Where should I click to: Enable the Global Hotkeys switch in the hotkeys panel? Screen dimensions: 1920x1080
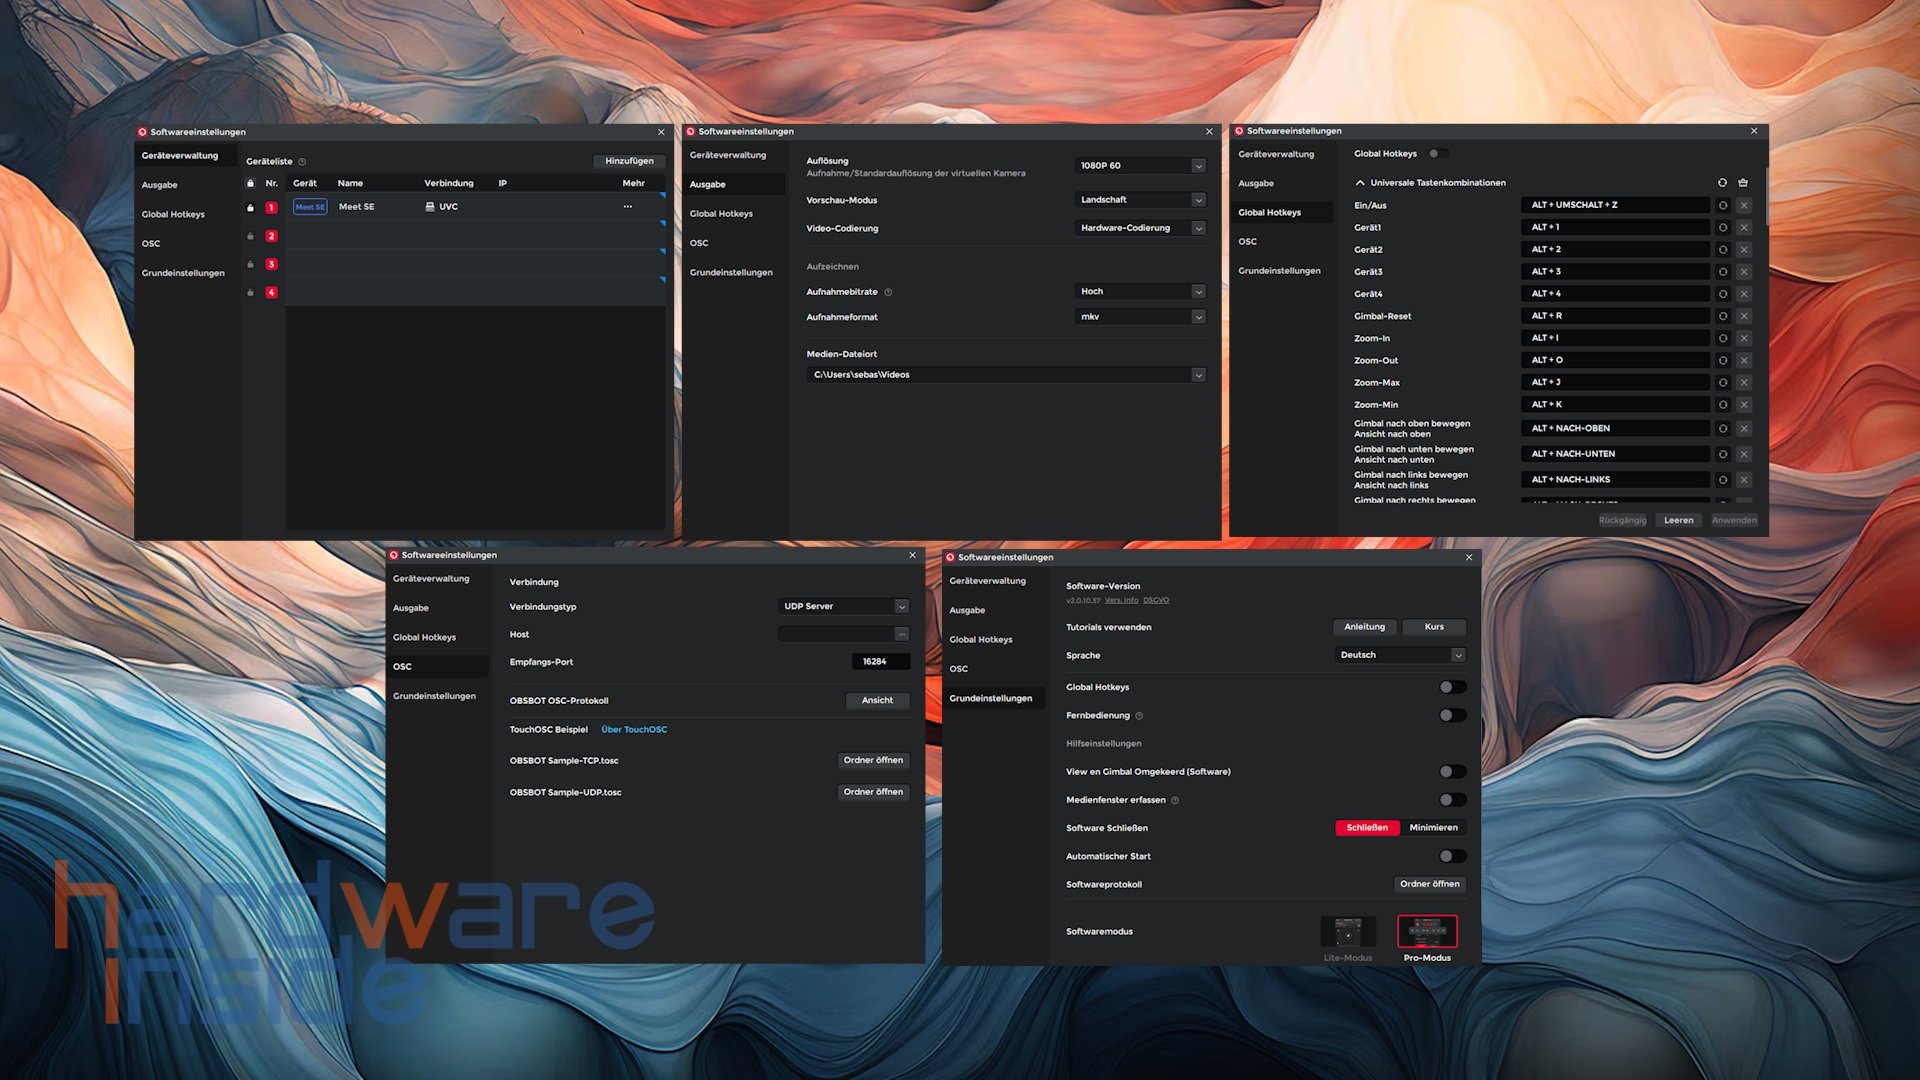(x=1438, y=154)
